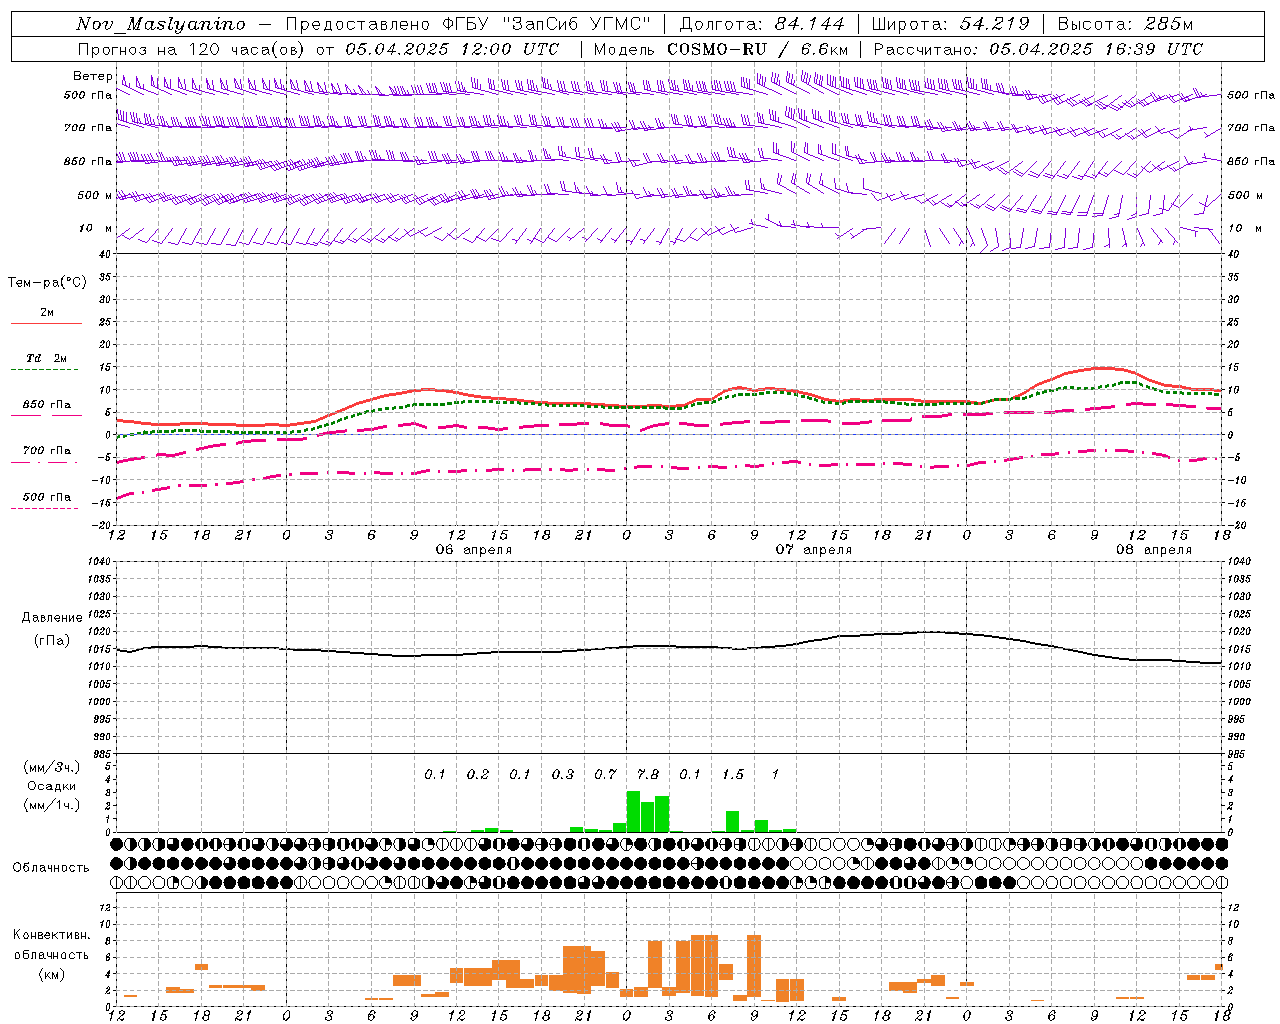This screenshot has height=1024, width=1280.
Task: Click the 0.7 precipitation total value
Action: tap(605, 775)
